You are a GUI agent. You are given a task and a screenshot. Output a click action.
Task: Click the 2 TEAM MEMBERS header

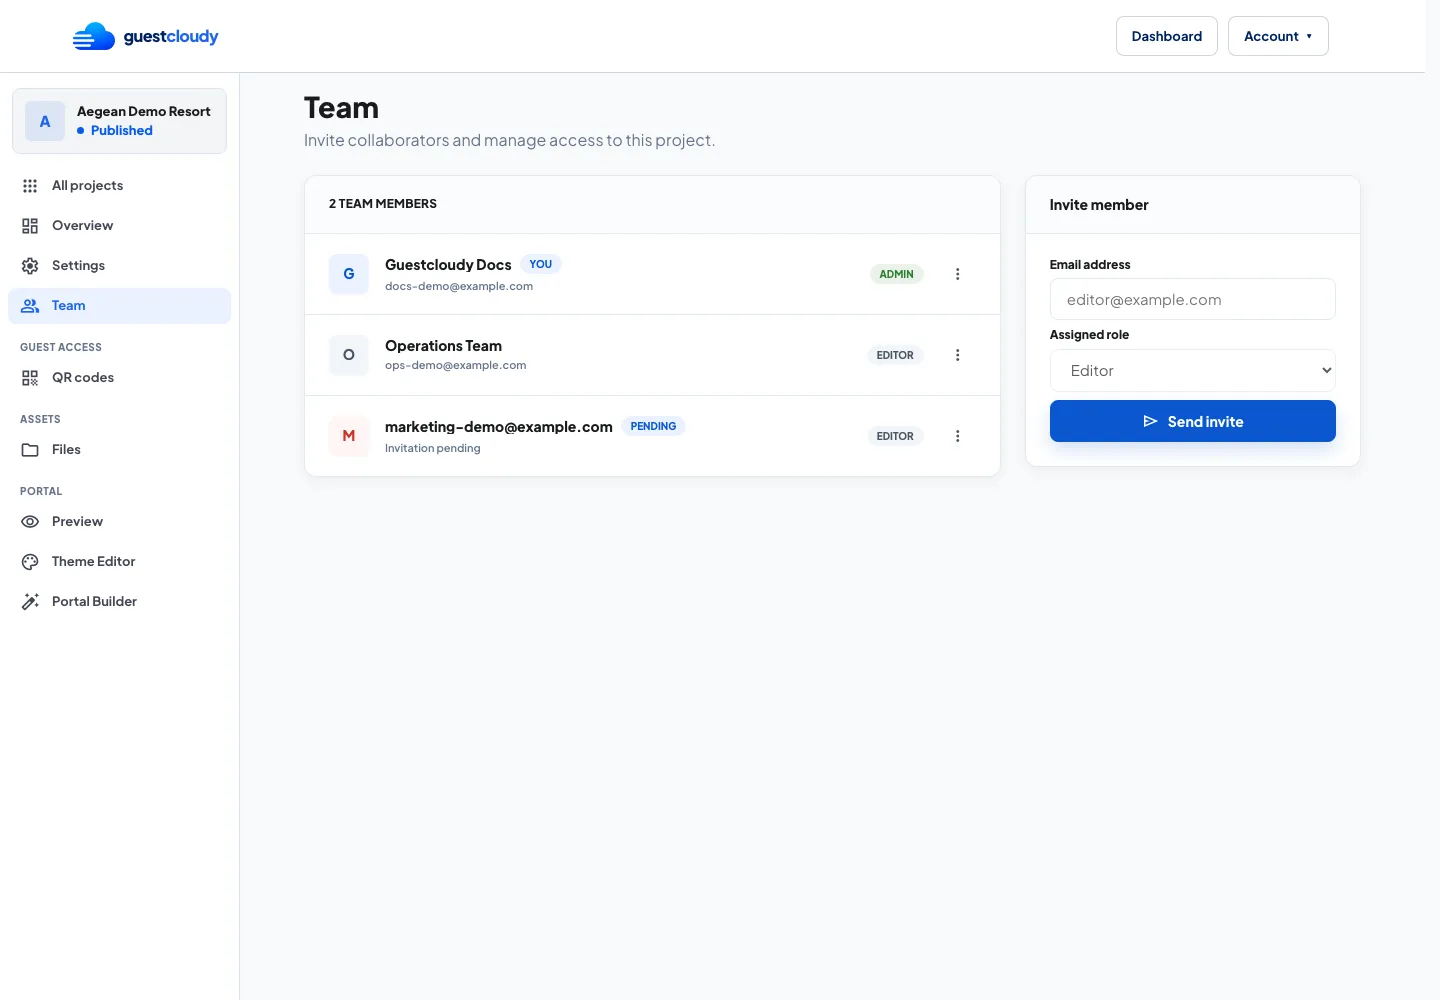(x=383, y=203)
